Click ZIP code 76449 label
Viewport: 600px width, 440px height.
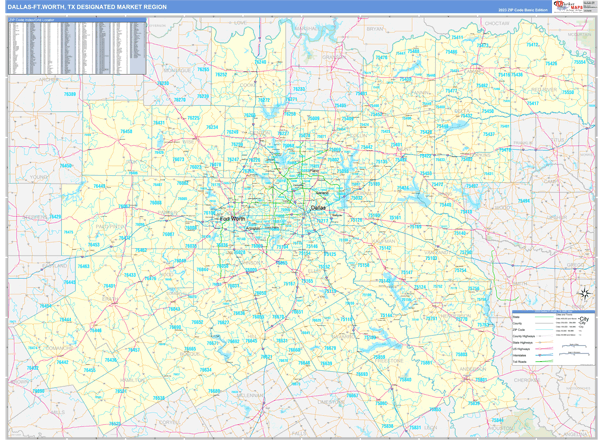point(99,186)
